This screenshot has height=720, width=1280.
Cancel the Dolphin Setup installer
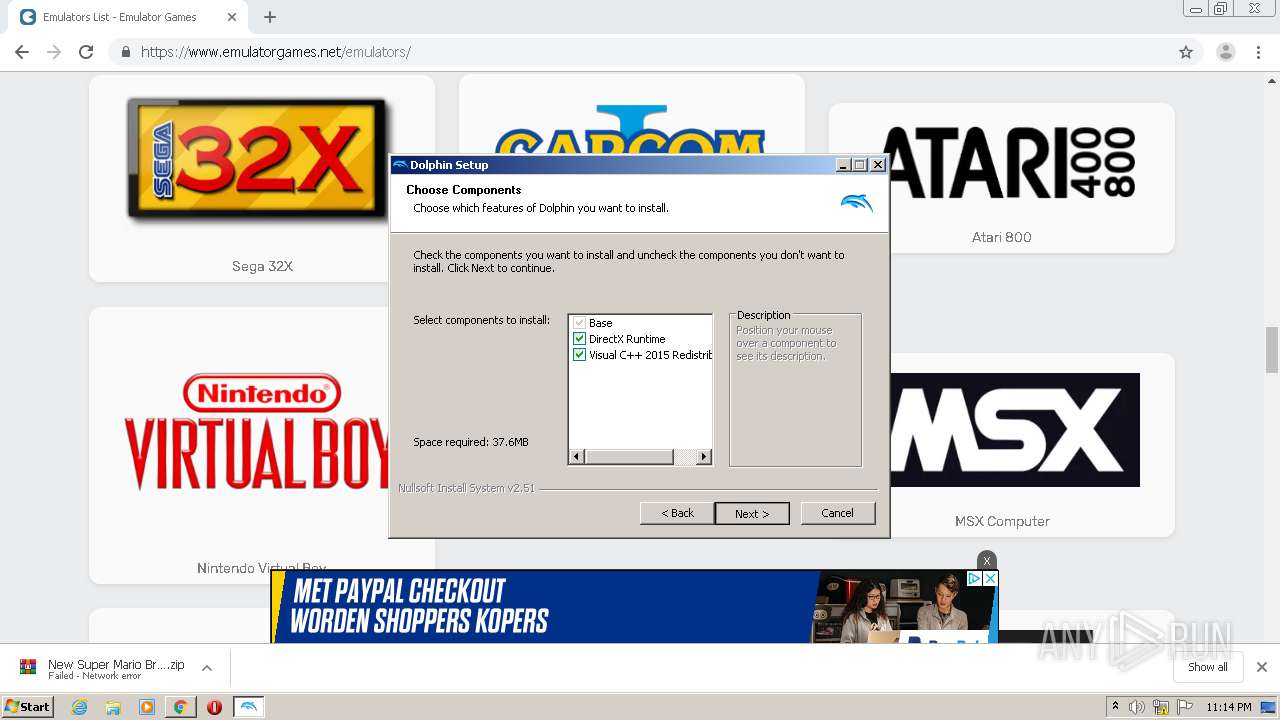click(838, 513)
